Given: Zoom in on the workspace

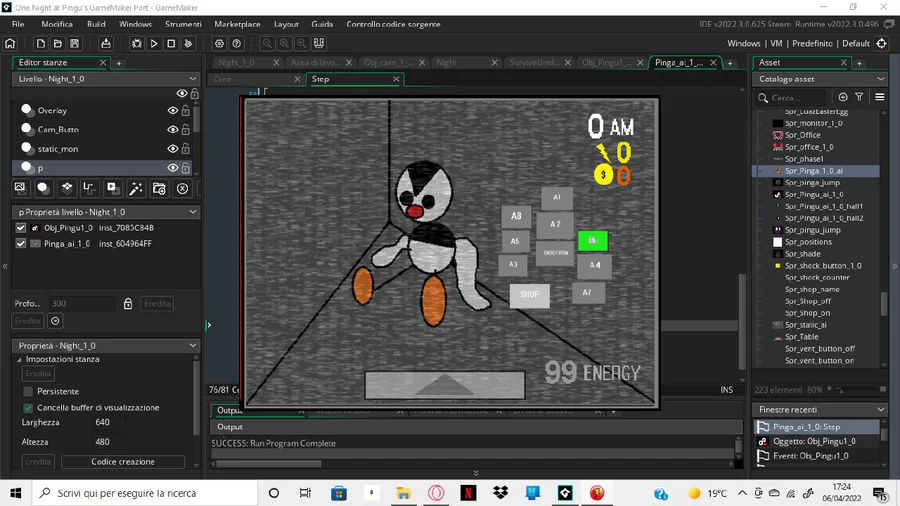Looking at the screenshot, I should (301, 44).
